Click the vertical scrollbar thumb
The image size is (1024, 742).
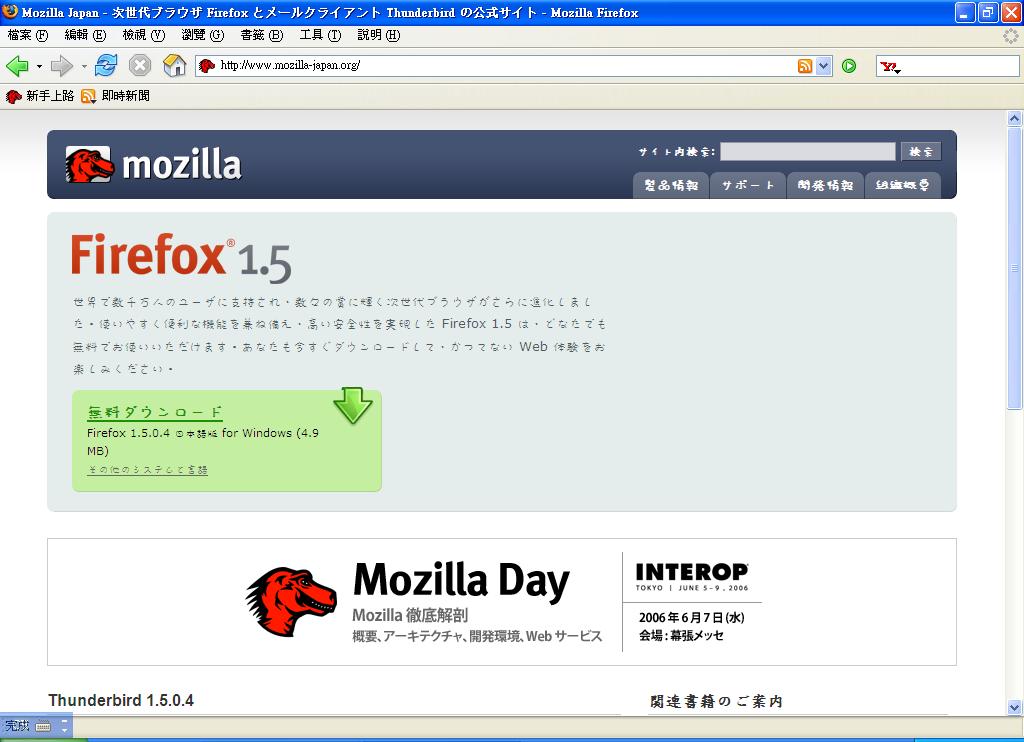[x=1014, y=268]
